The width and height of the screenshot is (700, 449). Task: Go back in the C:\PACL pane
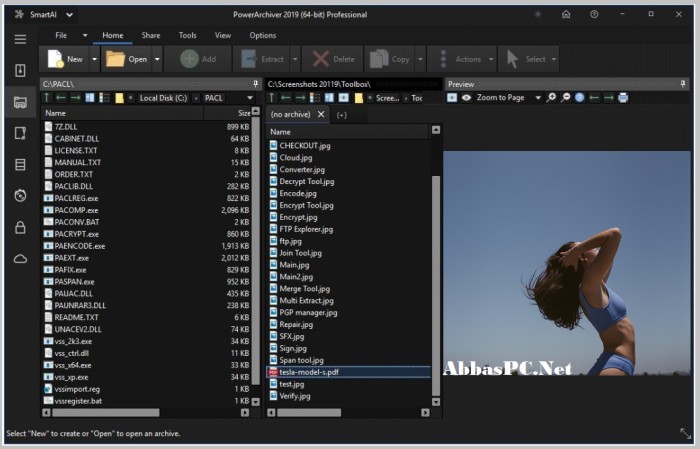tap(61, 98)
